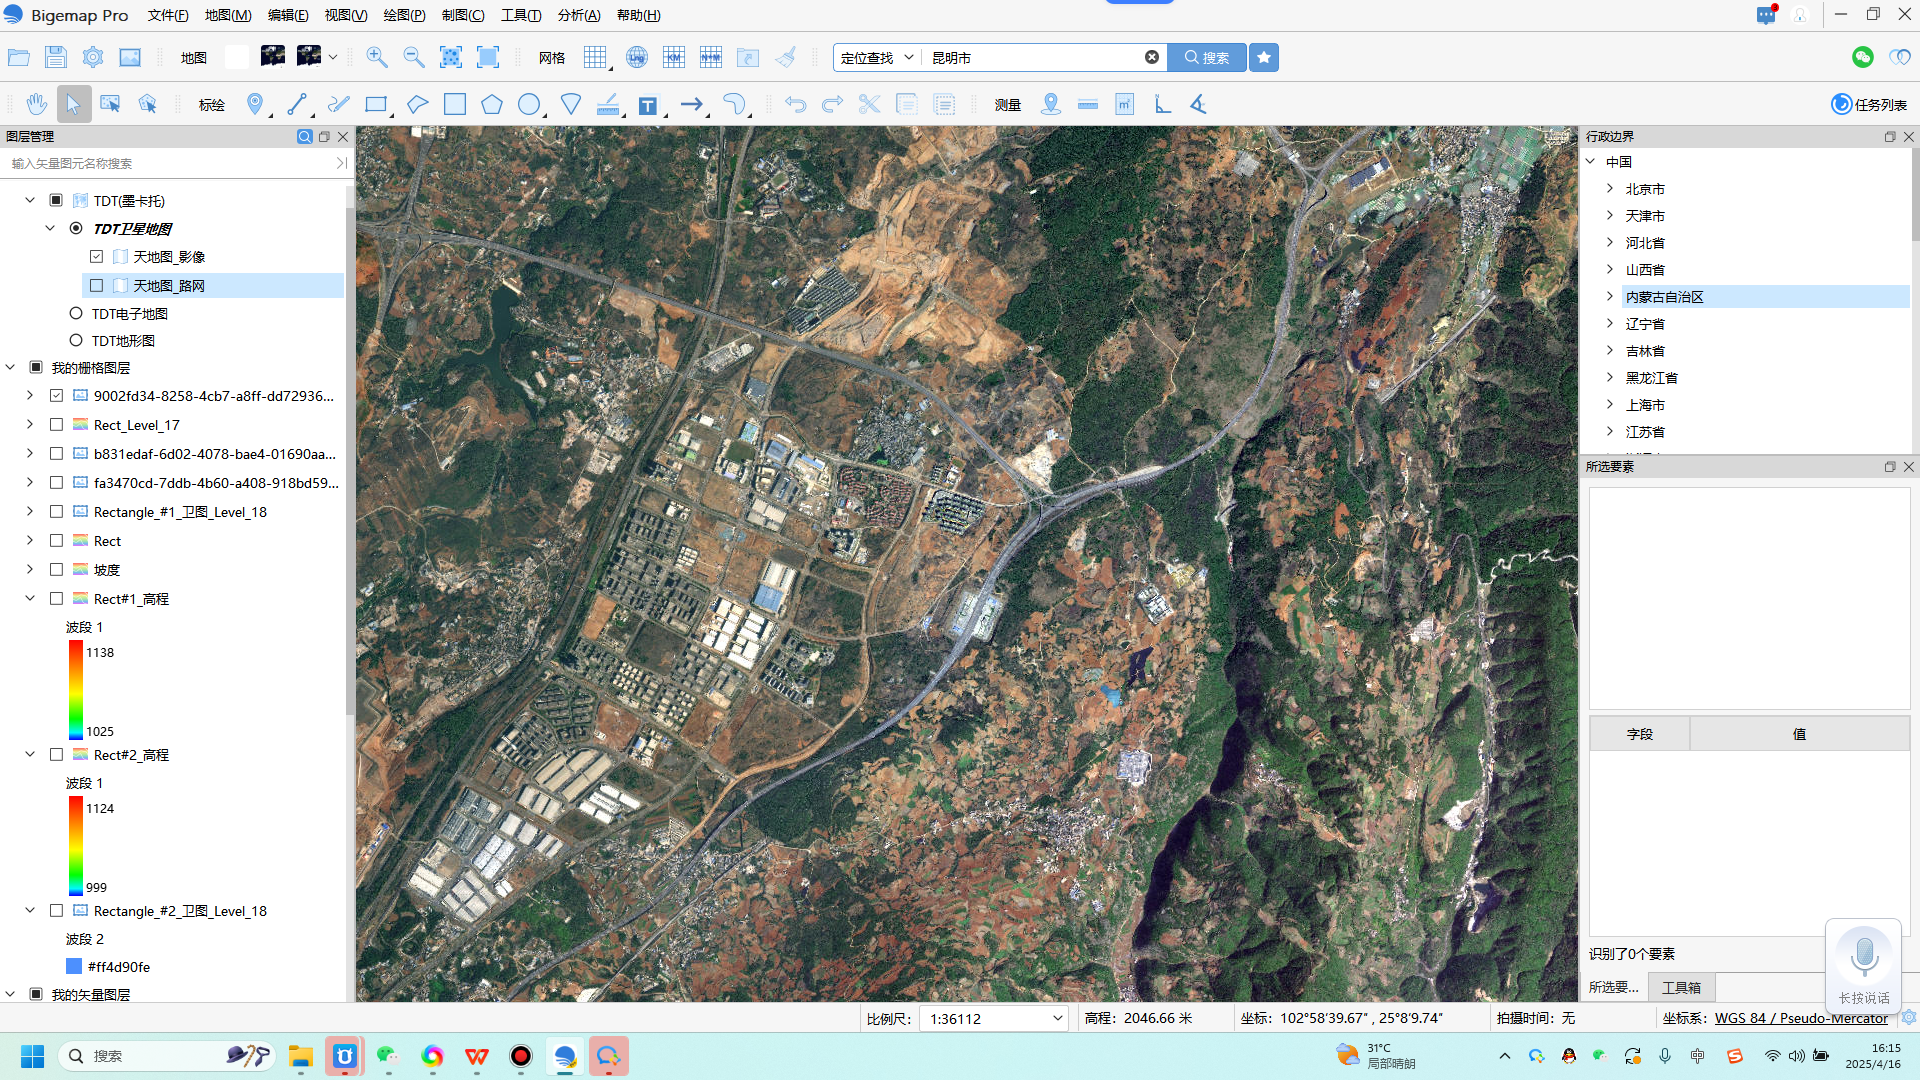1920x1080 pixels.
Task: Select the text label tool
Action: pyautogui.click(x=648, y=105)
